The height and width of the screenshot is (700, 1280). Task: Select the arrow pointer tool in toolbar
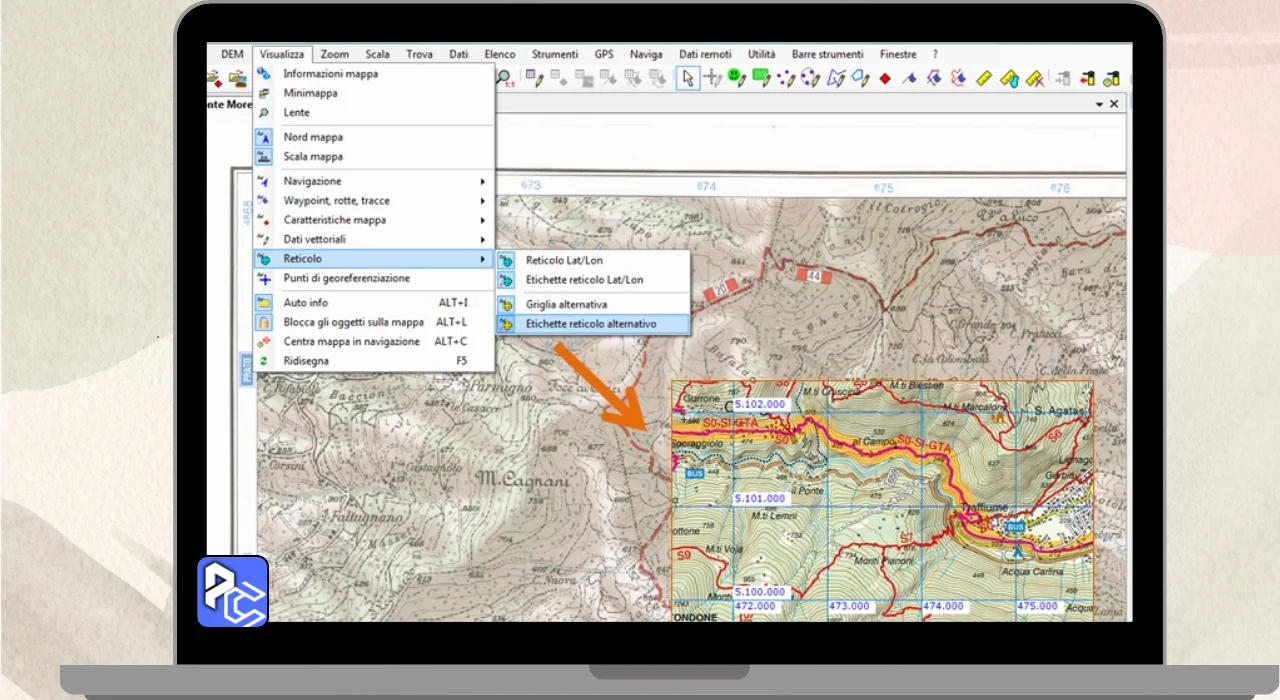click(687, 78)
